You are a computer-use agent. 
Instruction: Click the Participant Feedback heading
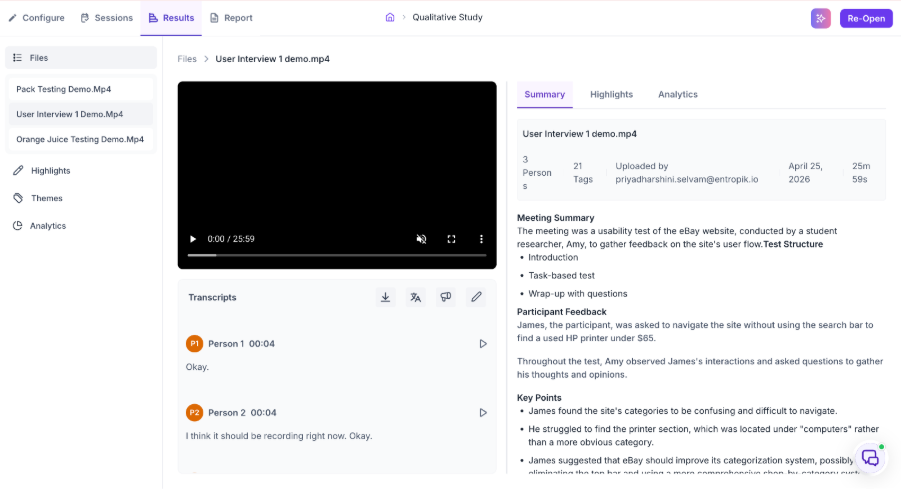561,312
